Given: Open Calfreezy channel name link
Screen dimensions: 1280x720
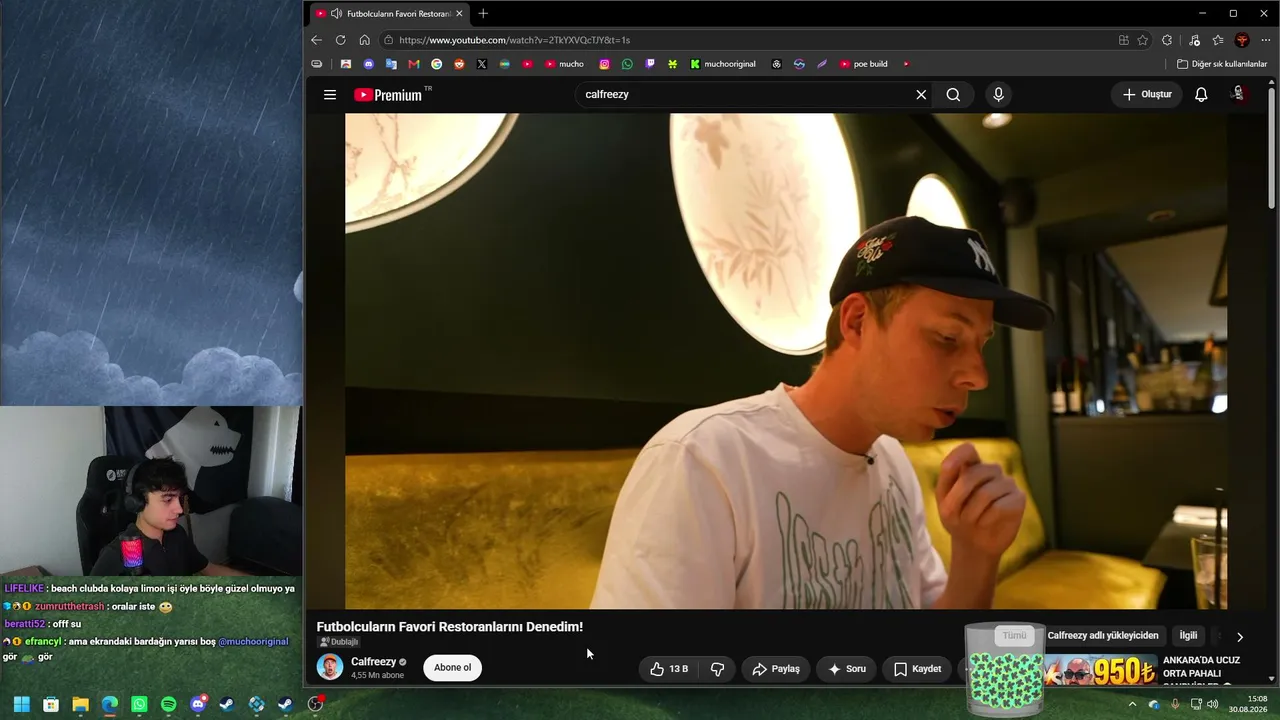Looking at the screenshot, I should click(373, 662).
